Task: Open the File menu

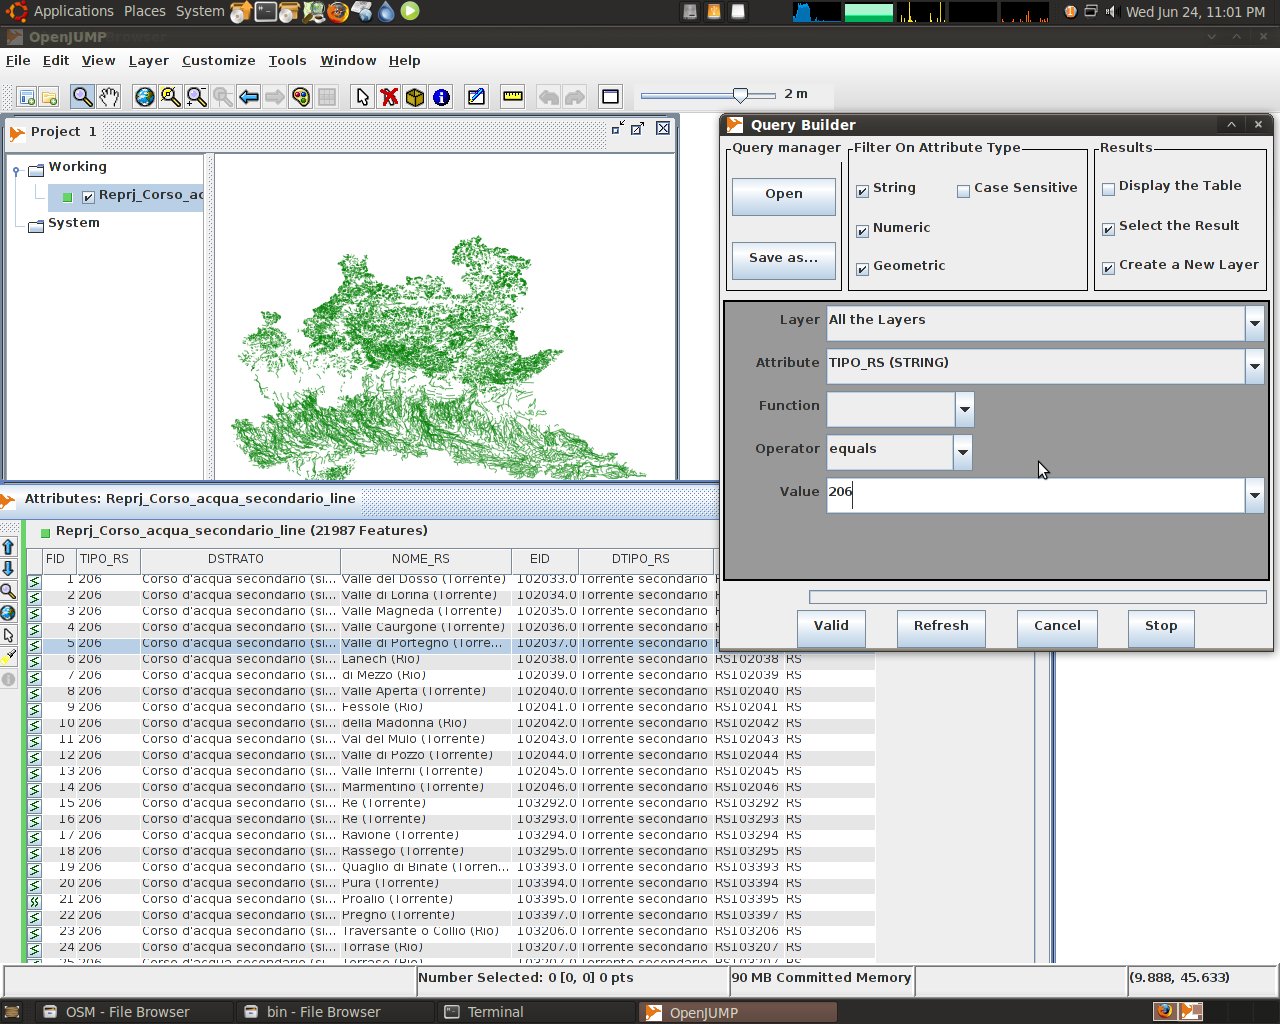Action: (18, 61)
